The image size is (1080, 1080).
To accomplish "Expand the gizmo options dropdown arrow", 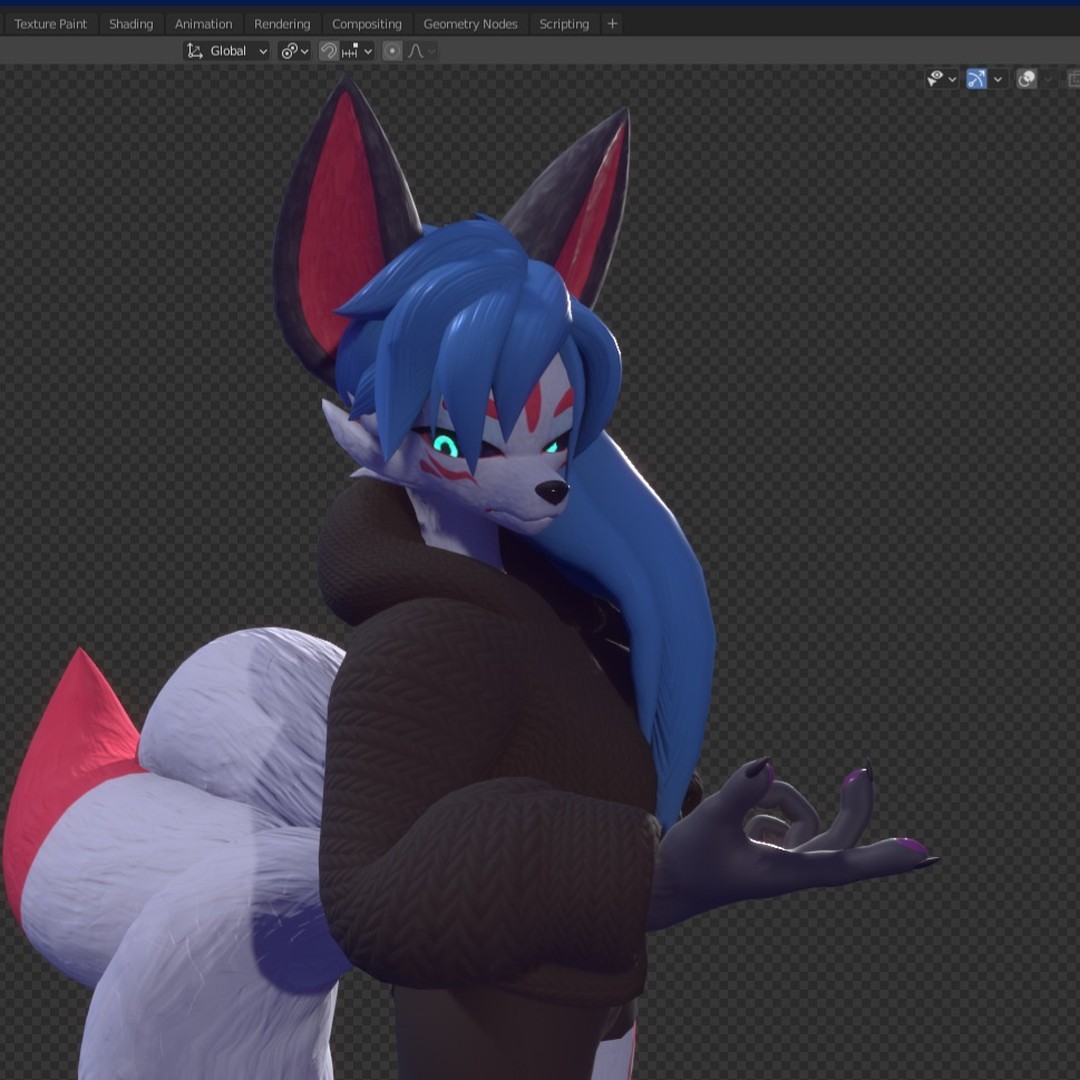I will [x=998, y=79].
